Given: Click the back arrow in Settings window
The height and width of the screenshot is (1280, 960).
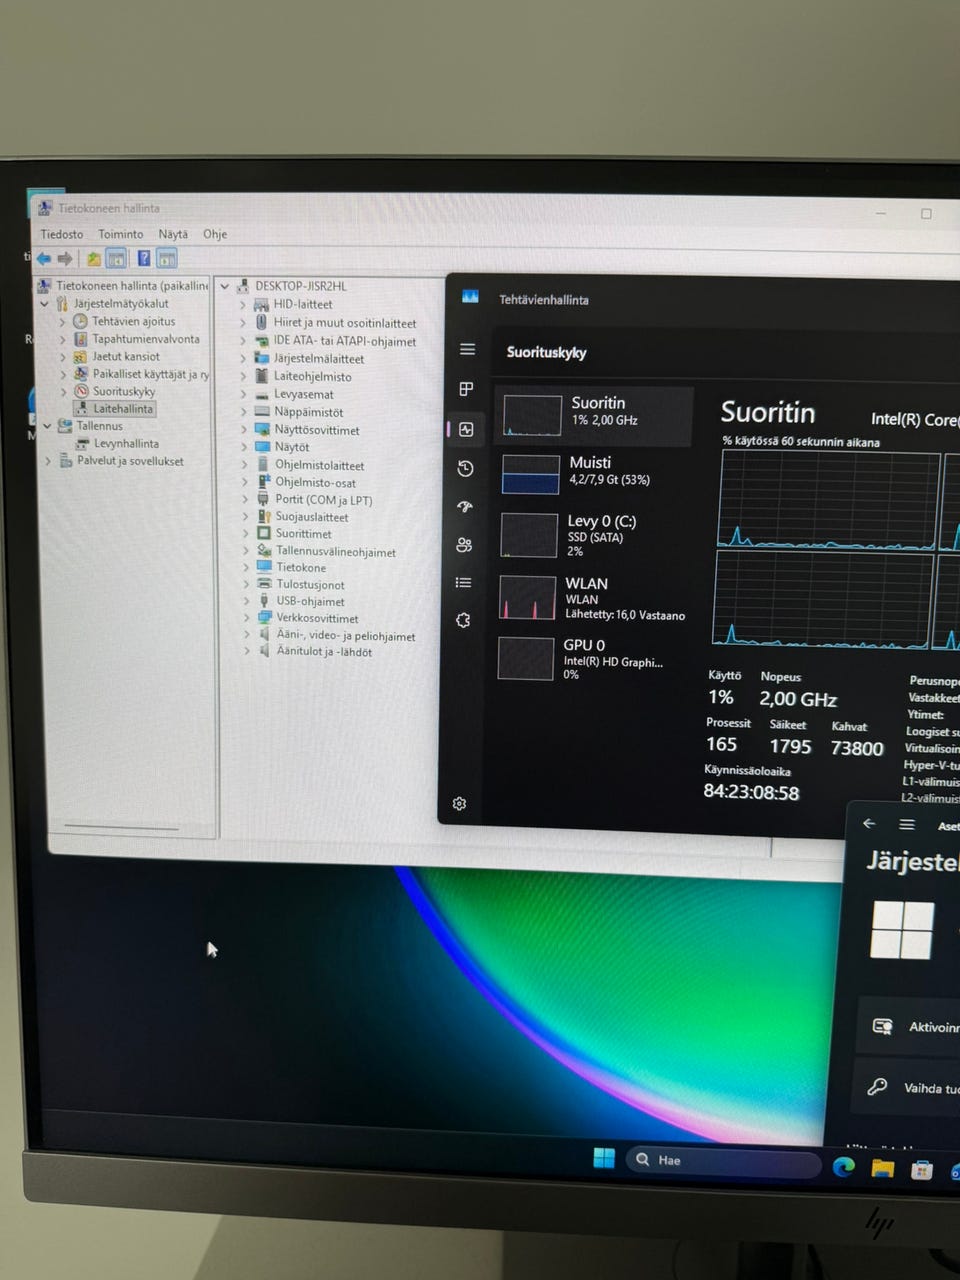Looking at the screenshot, I should tap(869, 823).
